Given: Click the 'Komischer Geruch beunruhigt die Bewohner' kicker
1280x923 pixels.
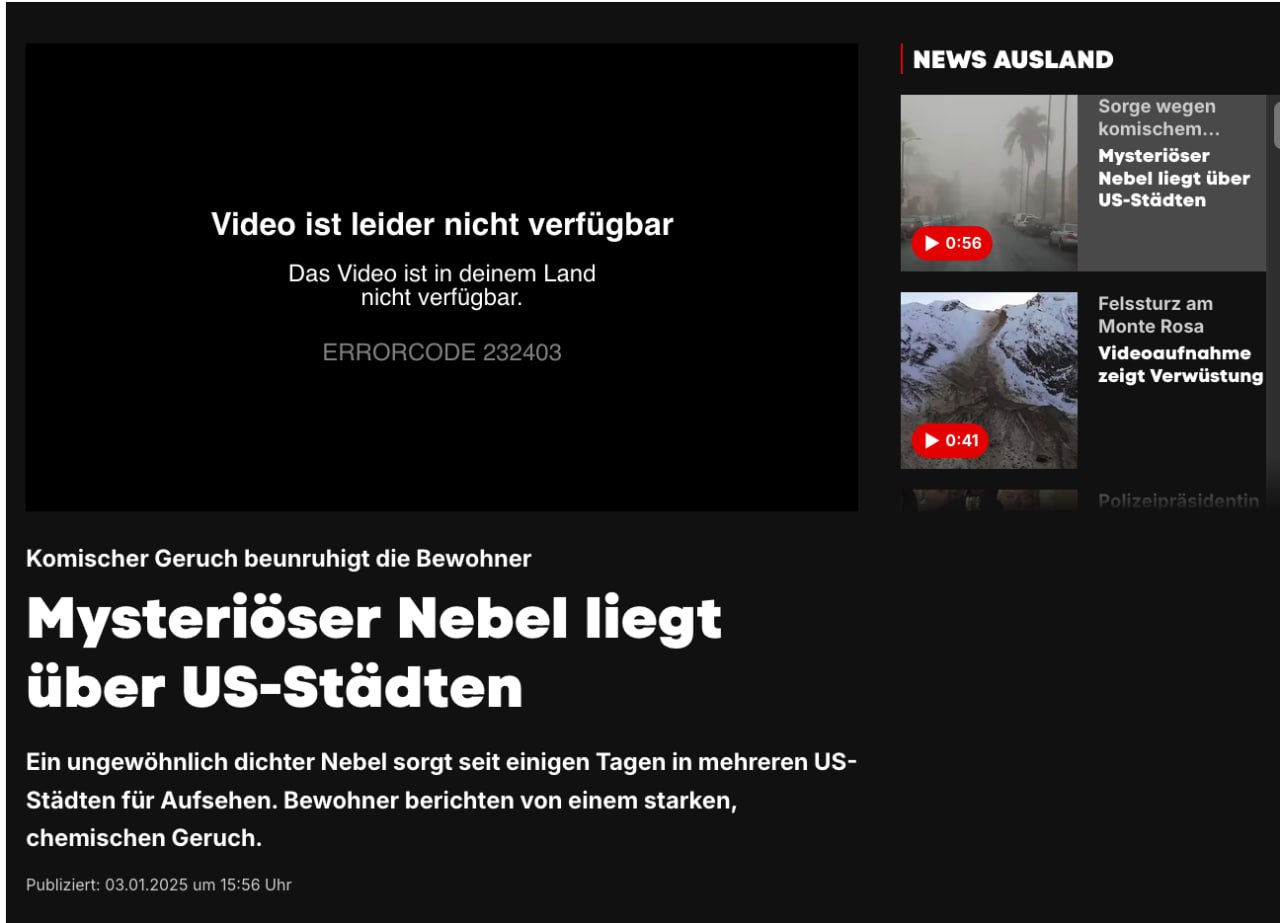Looking at the screenshot, I should click(x=279, y=559).
